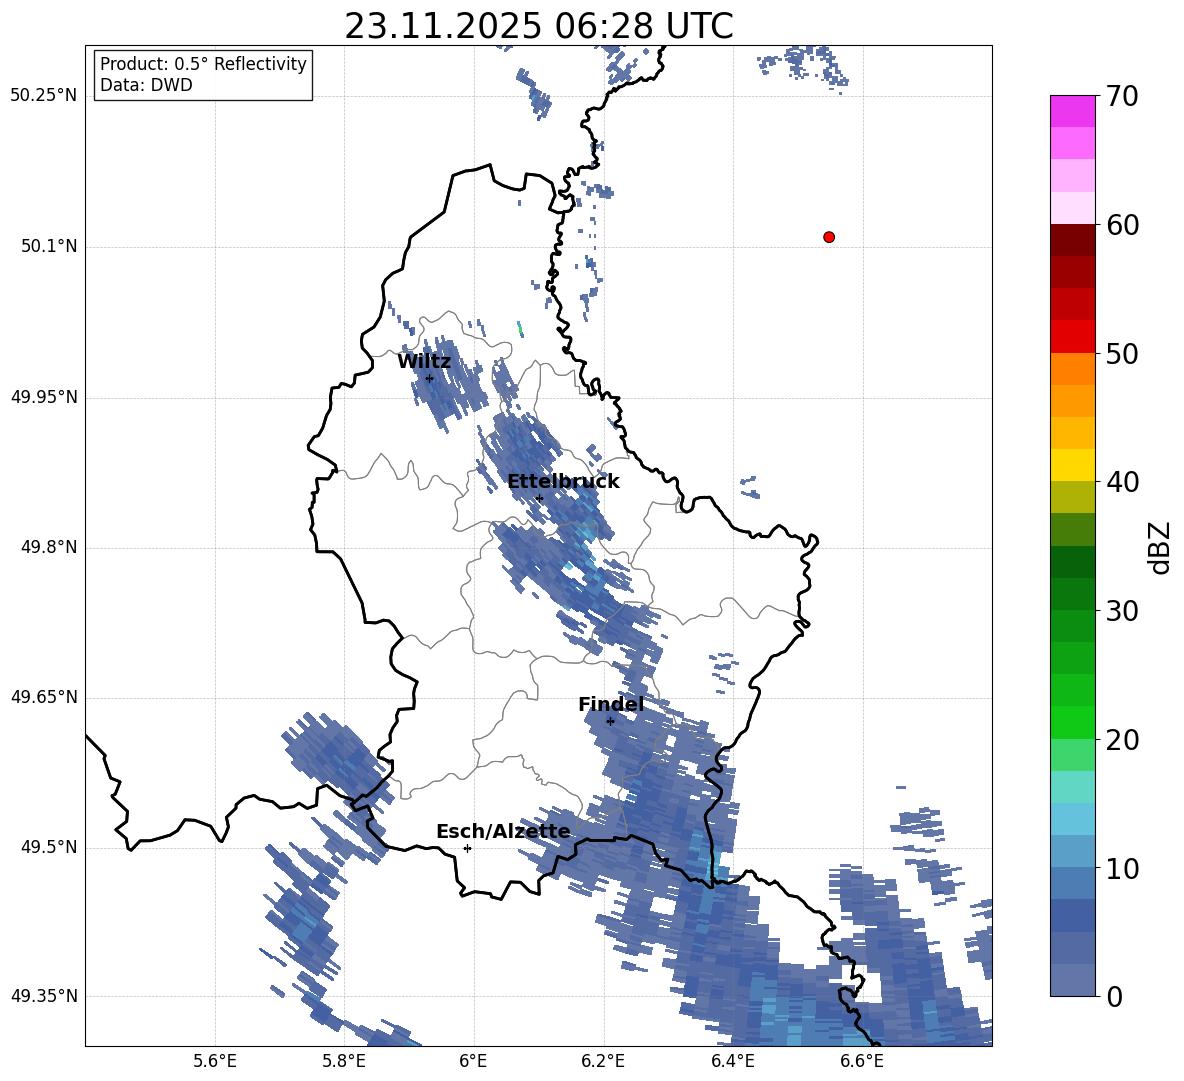Image resolution: width=1184 pixels, height=1081 pixels.
Task: Click the cross marker under Ettelbruck
Action: [539, 498]
